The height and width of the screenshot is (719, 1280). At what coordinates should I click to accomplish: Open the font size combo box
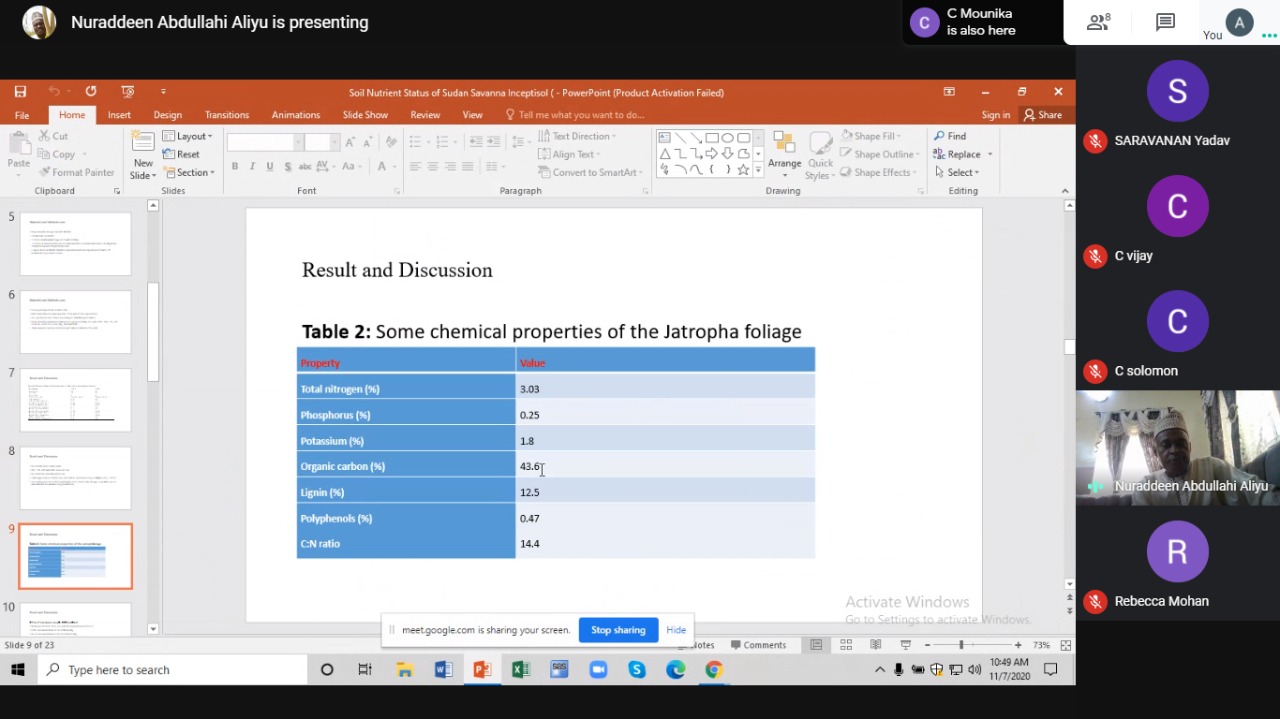pos(320,141)
